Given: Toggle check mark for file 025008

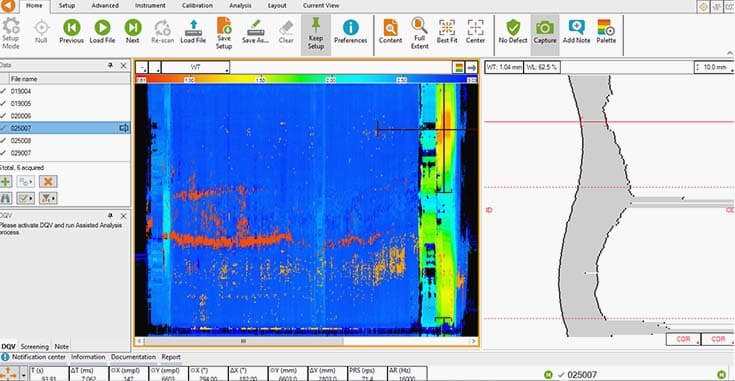Looking at the screenshot, I should (x=3, y=141).
